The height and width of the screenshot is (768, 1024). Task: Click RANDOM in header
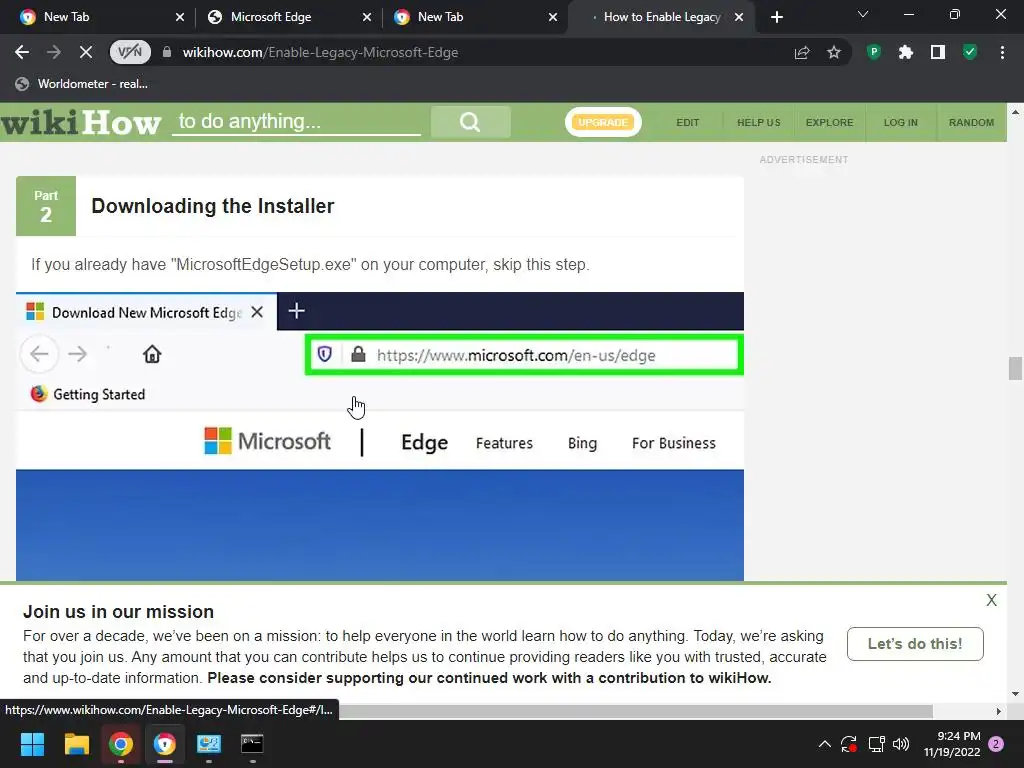coord(971,122)
